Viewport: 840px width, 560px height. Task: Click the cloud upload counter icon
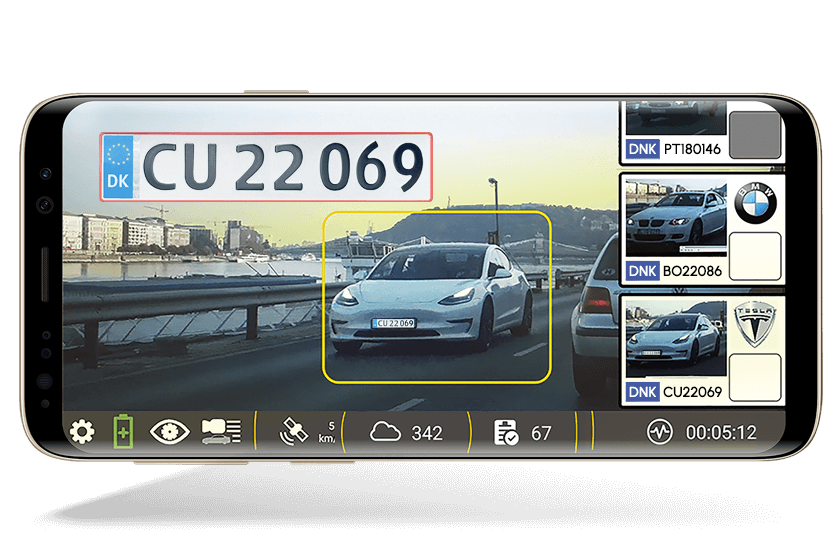coord(385,432)
